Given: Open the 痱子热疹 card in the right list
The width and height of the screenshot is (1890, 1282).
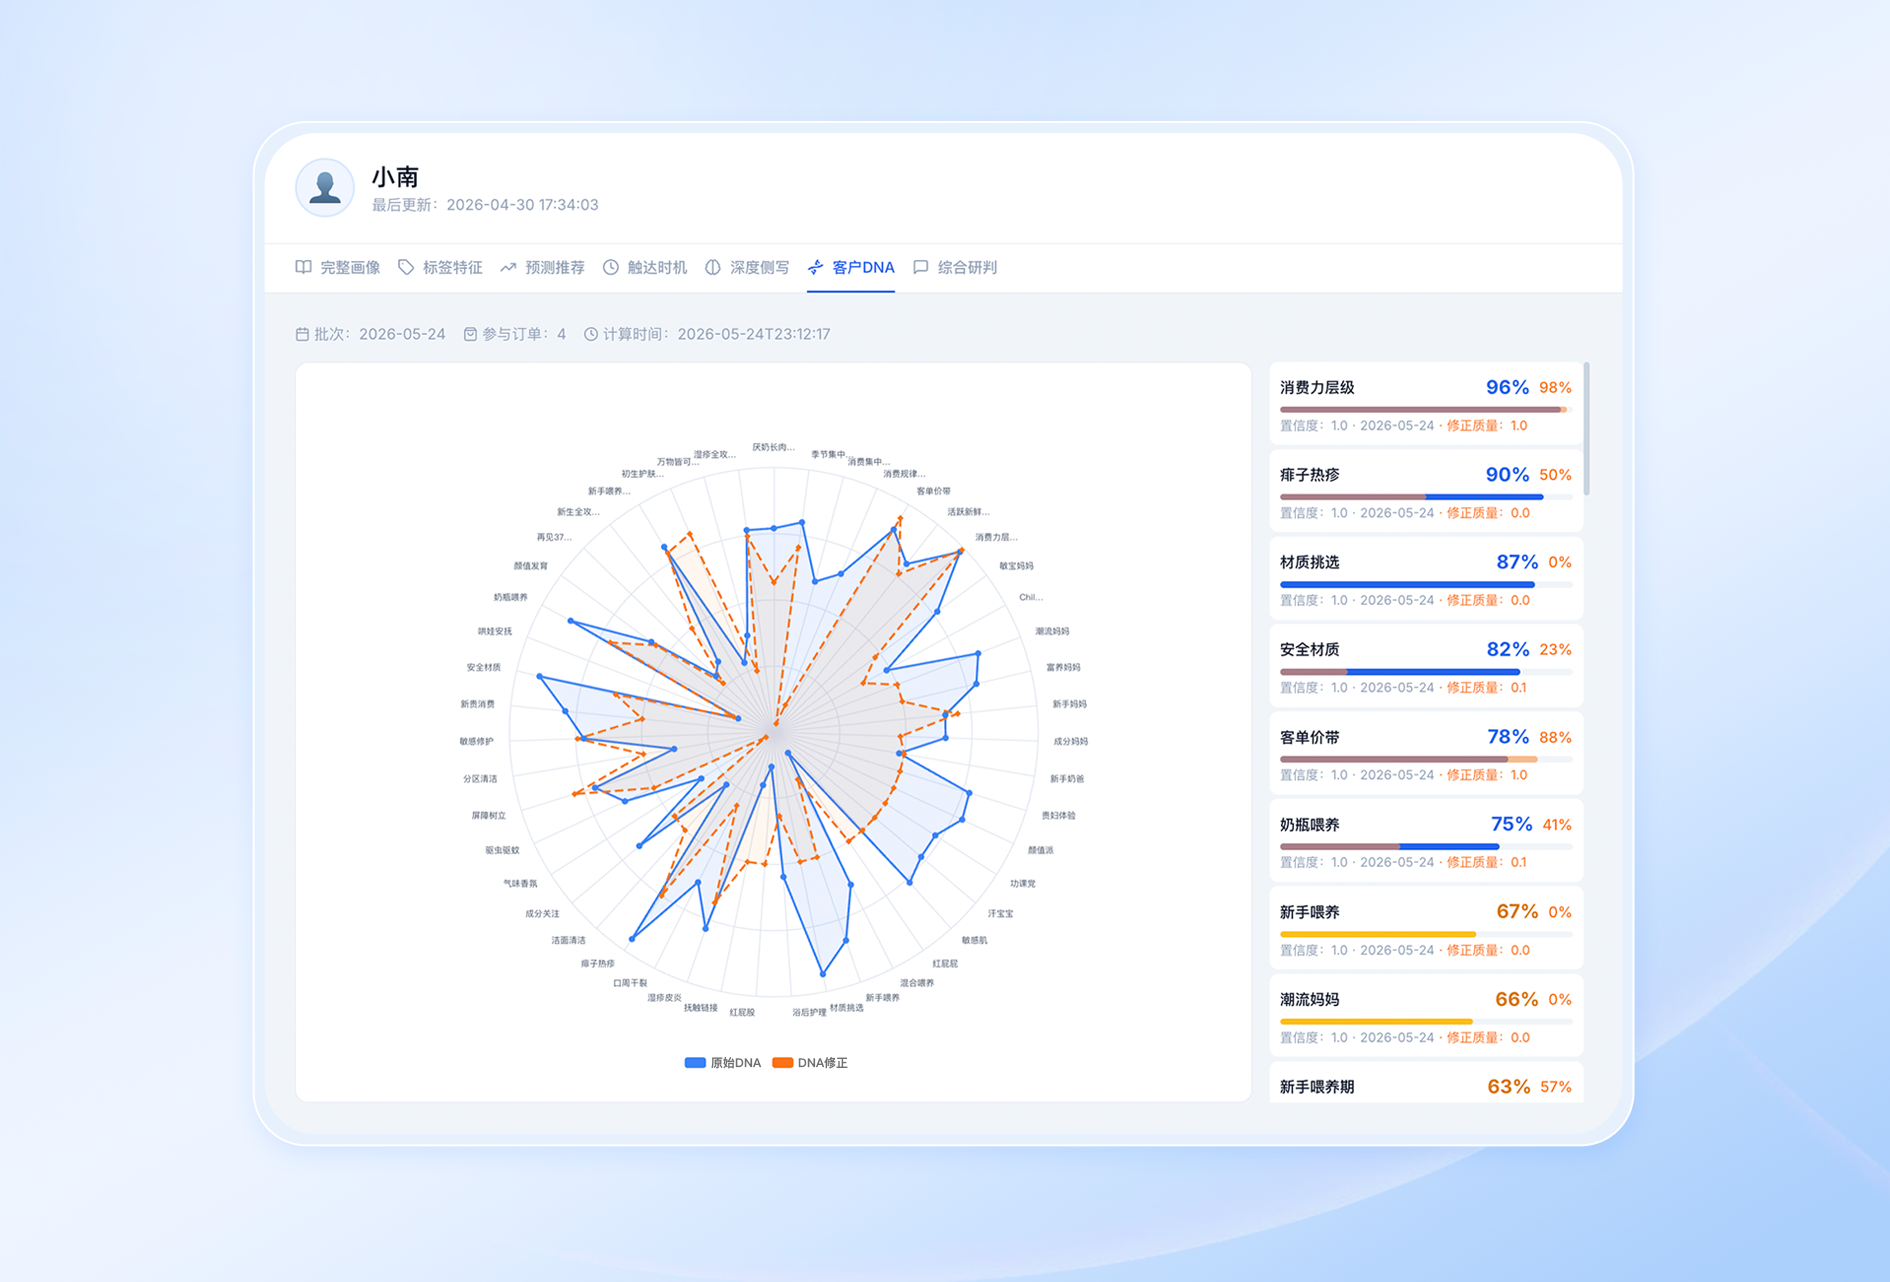Looking at the screenshot, I should (1426, 492).
